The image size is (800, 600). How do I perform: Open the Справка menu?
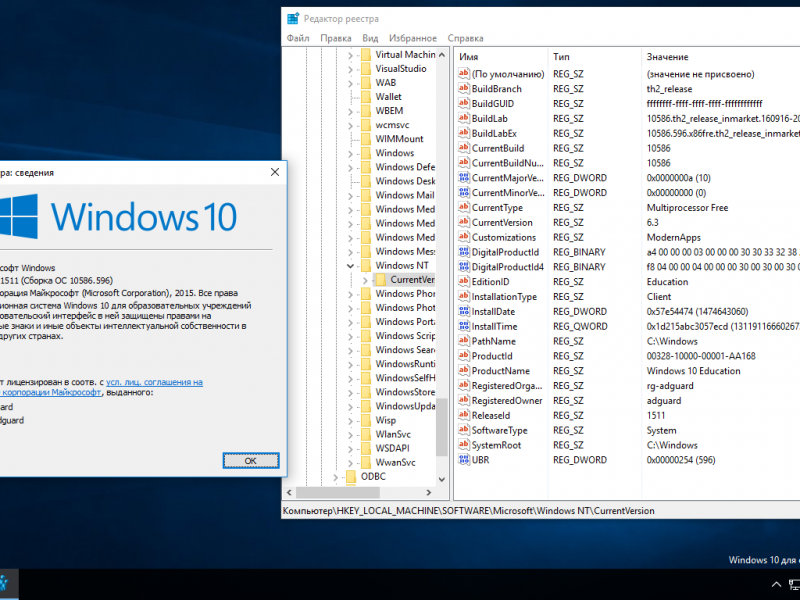[465, 38]
